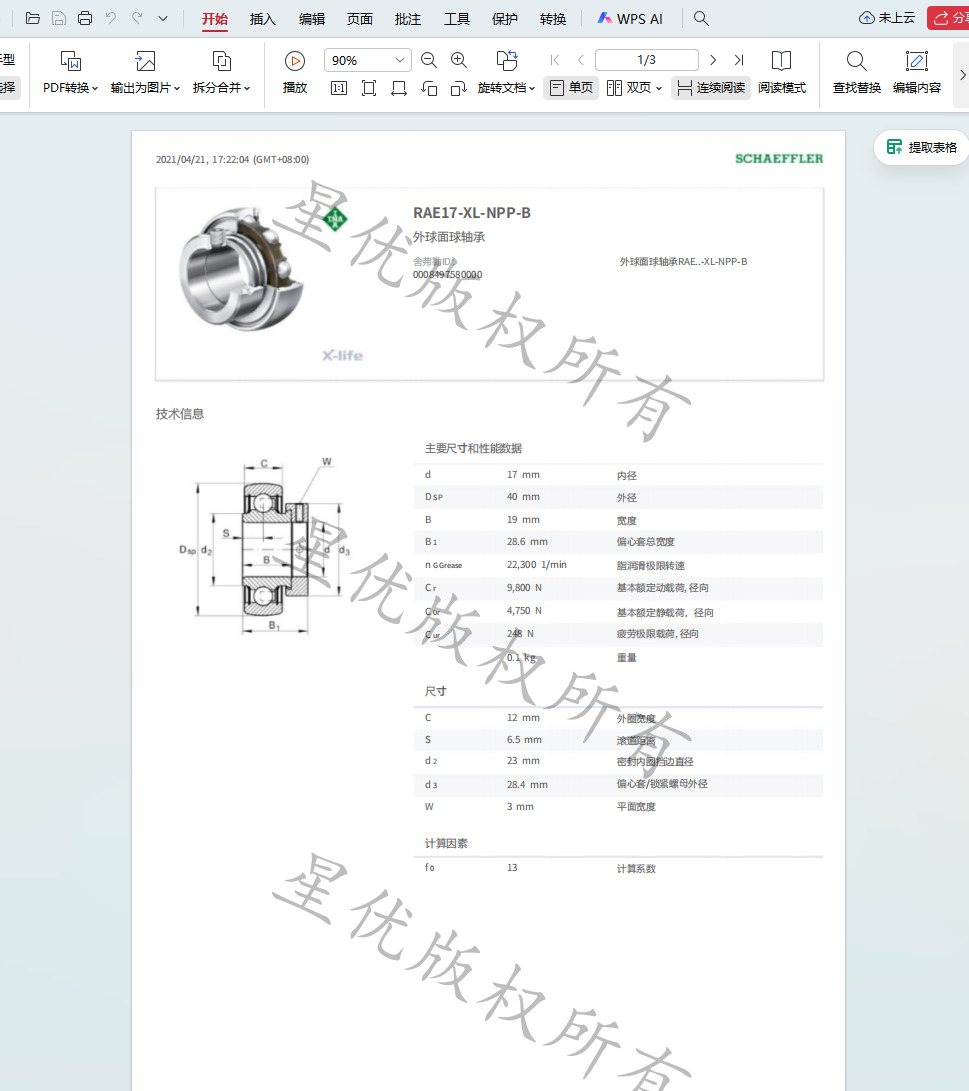The width and height of the screenshot is (969, 1091).
Task: Open 查找替换 find and replace
Action: 857,73
